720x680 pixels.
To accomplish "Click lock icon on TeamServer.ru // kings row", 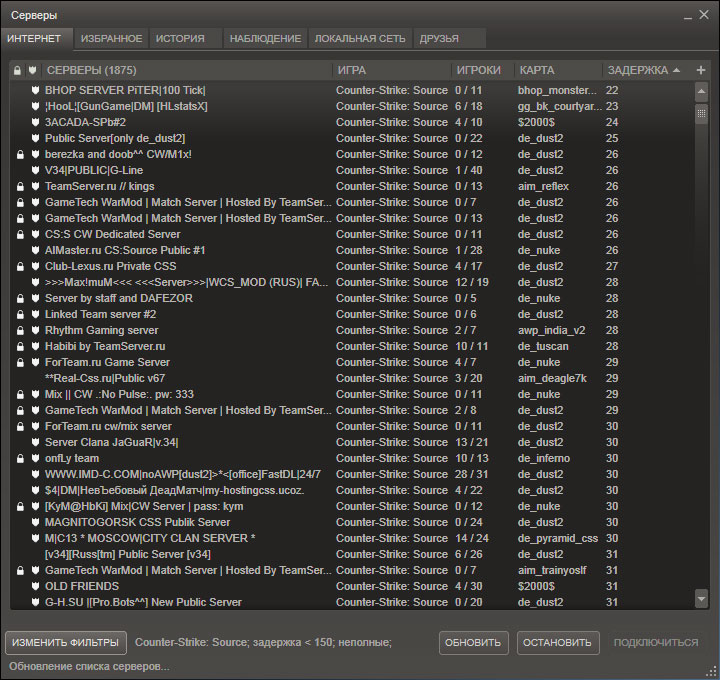I will 20,186.
